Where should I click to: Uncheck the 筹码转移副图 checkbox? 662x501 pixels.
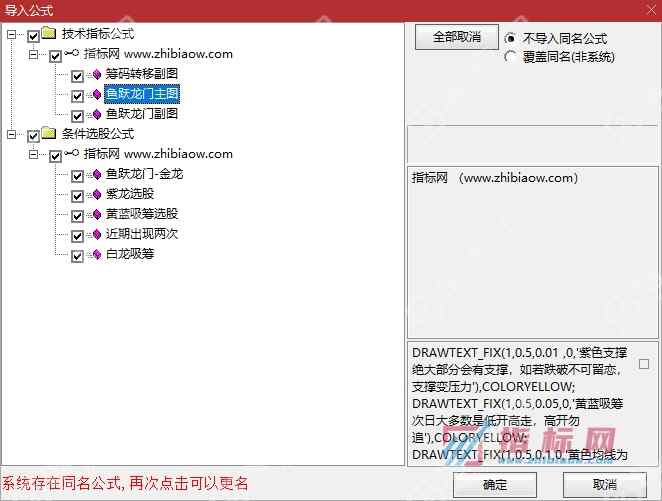(x=77, y=76)
